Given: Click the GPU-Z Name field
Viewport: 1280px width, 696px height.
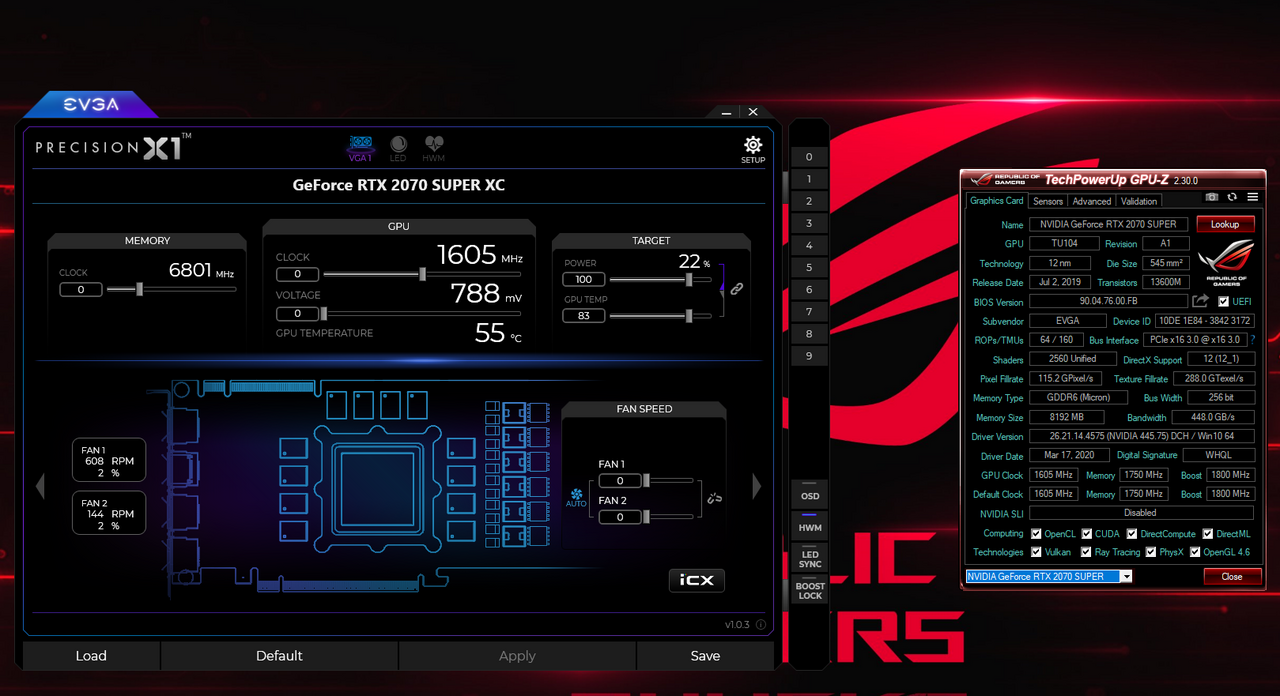Looking at the screenshot, I should pyautogui.click(x=1109, y=224).
